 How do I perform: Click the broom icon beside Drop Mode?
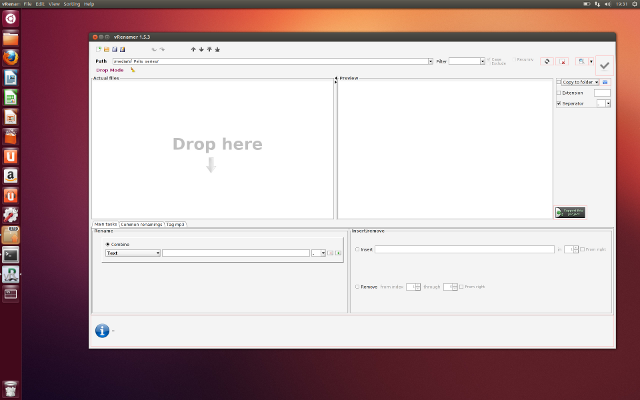coord(133,70)
